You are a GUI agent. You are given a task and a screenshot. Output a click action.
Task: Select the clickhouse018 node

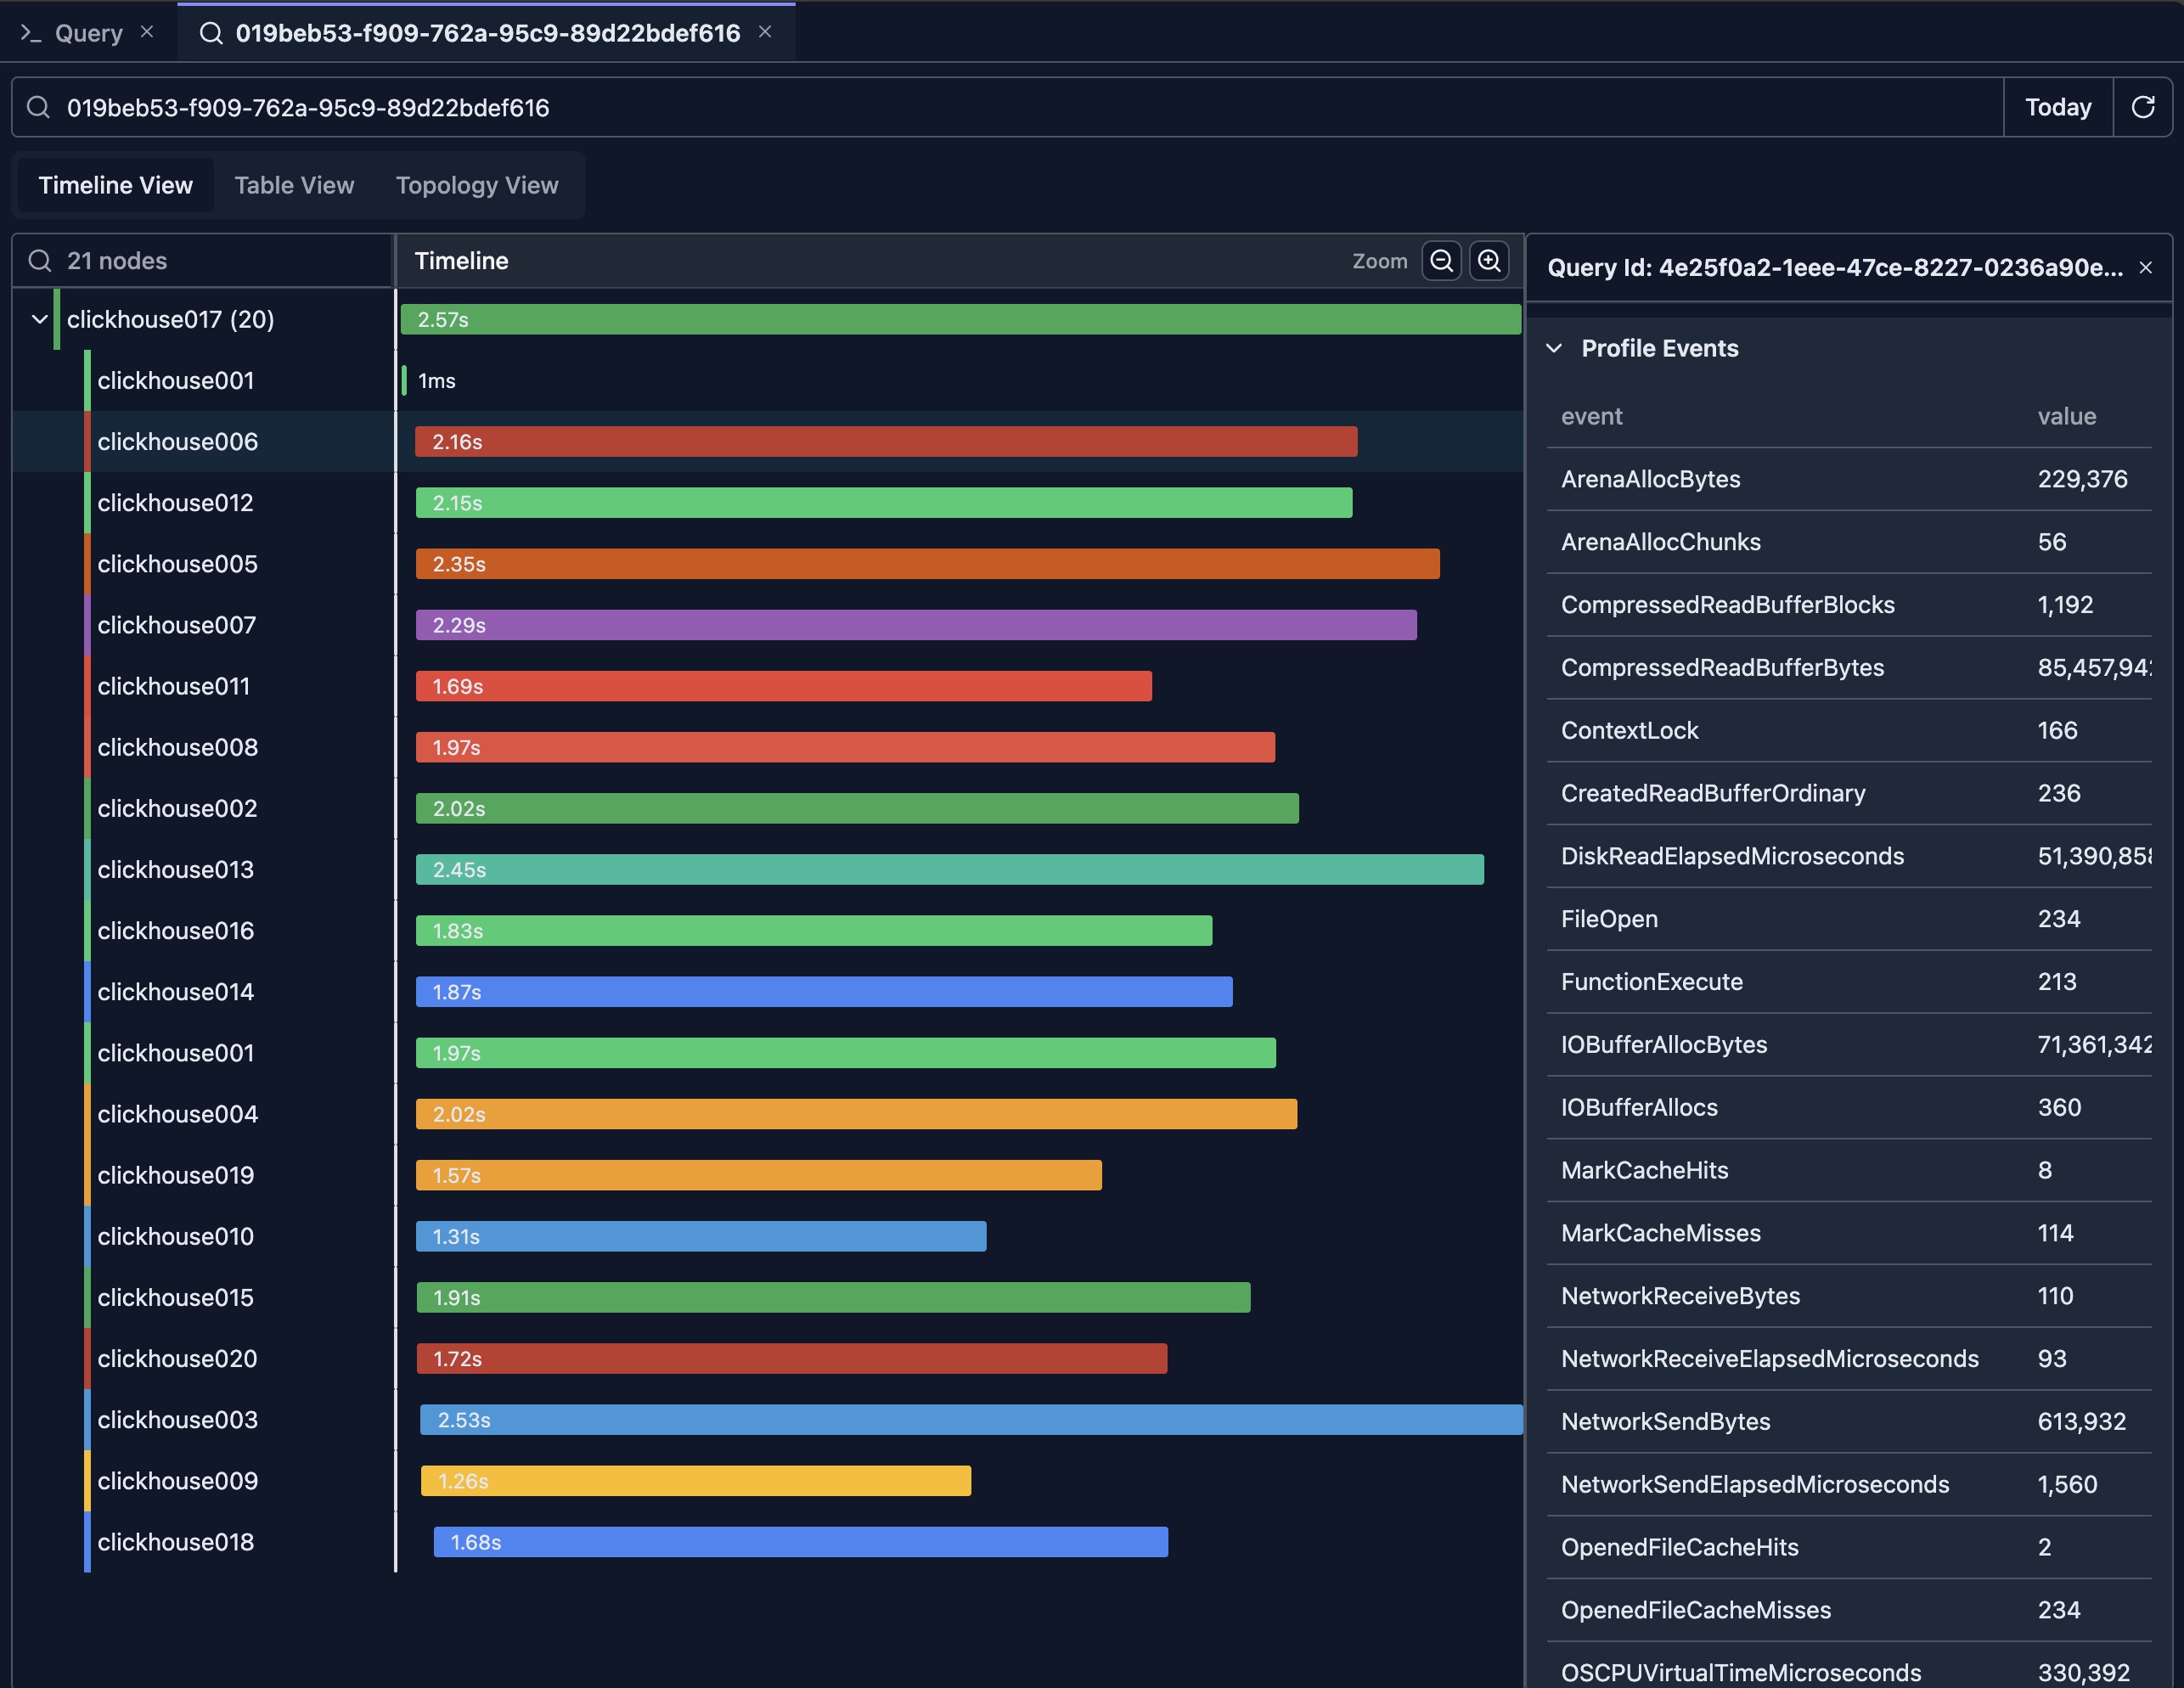point(175,1541)
